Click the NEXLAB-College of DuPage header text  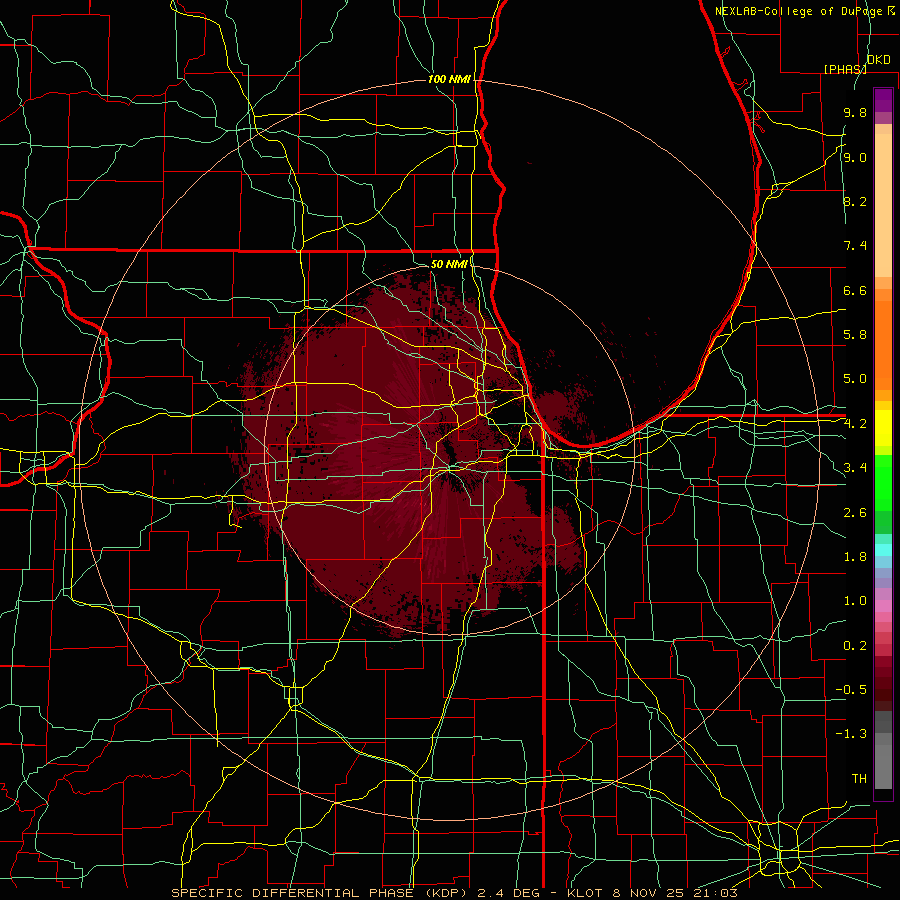800,11
